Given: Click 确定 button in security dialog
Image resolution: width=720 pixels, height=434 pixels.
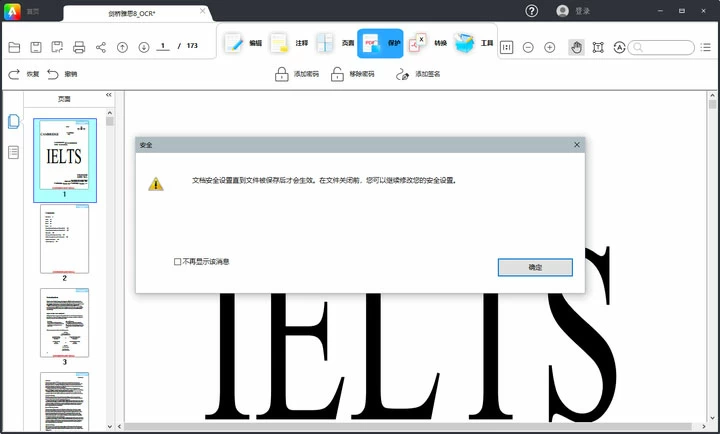Looking at the screenshot, I should tap(535, 267).
